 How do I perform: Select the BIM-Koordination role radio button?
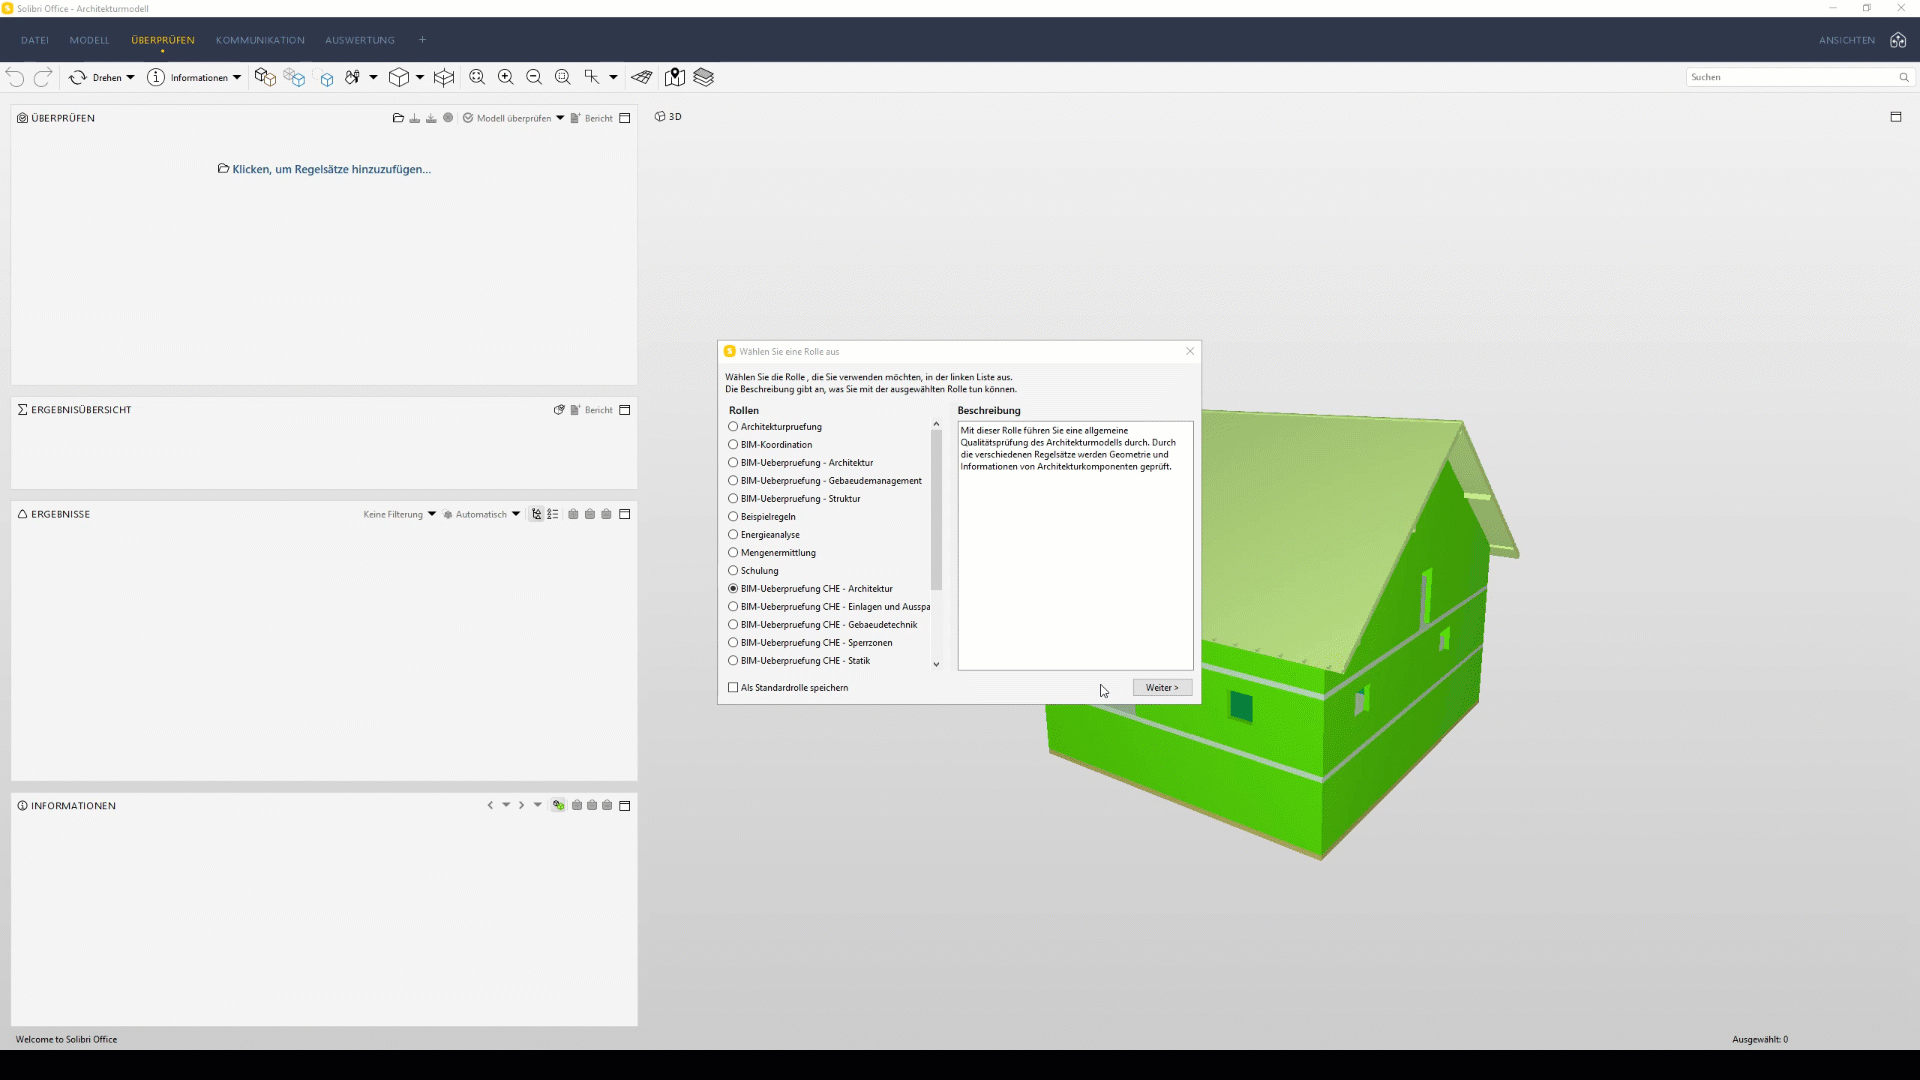pos(733,445)
